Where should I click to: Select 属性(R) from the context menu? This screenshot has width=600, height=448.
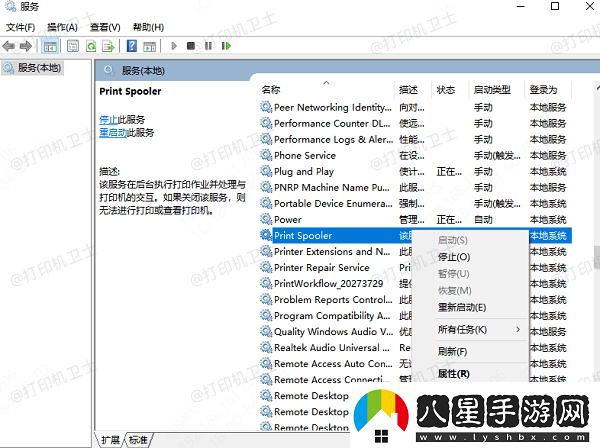[454, 373]
